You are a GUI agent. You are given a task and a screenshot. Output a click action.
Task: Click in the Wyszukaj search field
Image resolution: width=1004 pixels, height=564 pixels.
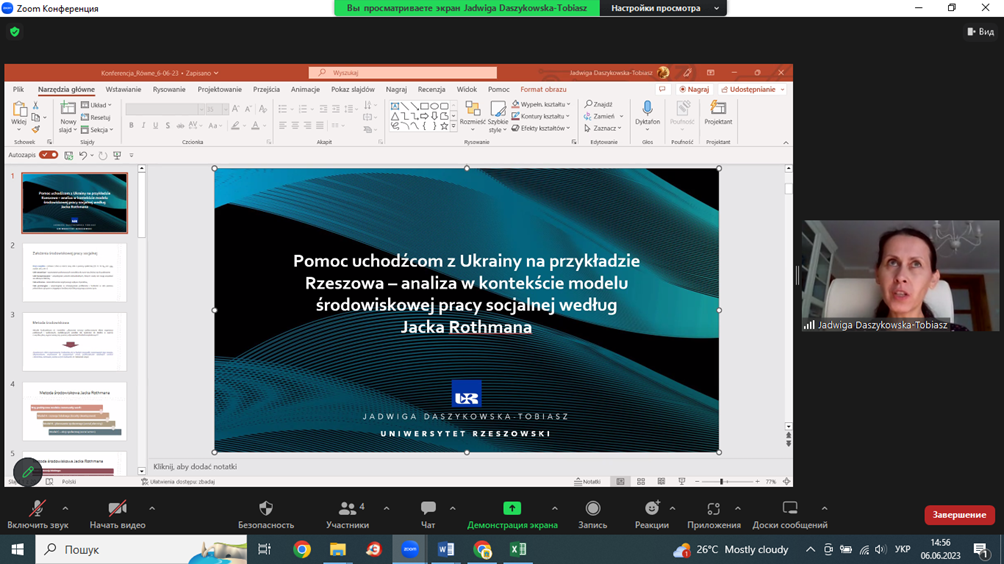[403, 72]
